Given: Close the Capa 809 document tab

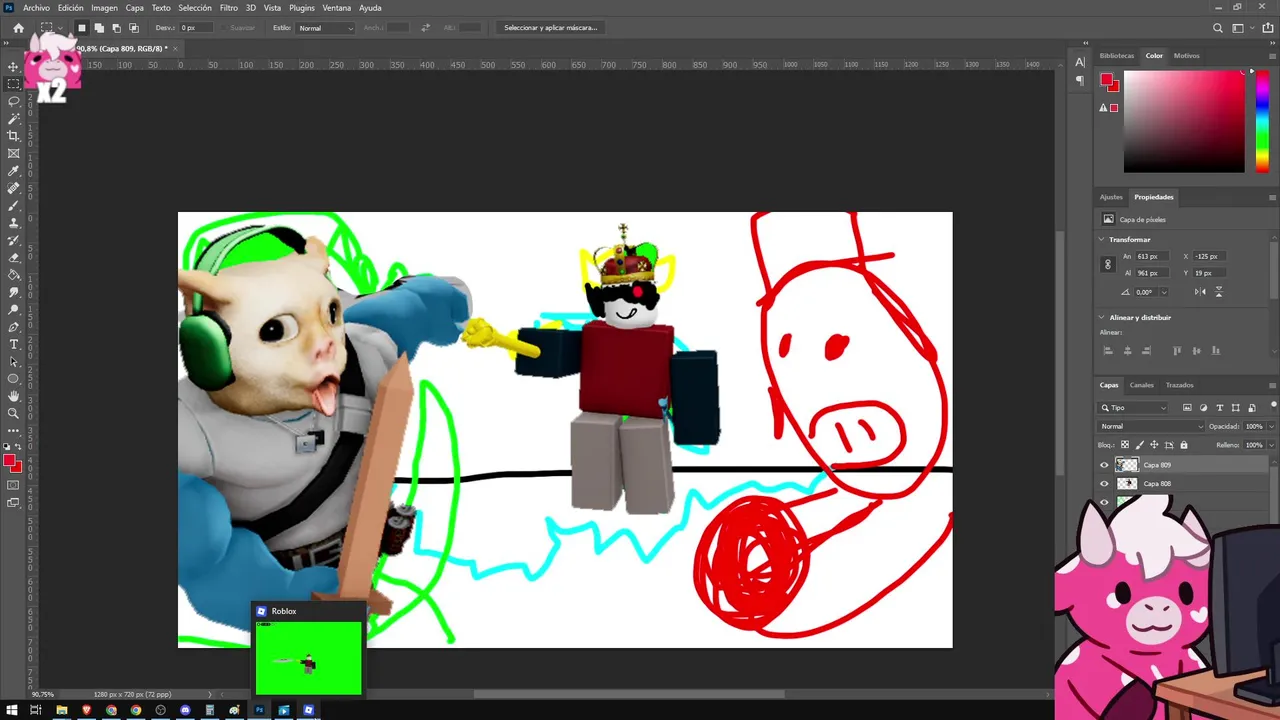Looking at the screenshot, I should [x=175, y=48].
